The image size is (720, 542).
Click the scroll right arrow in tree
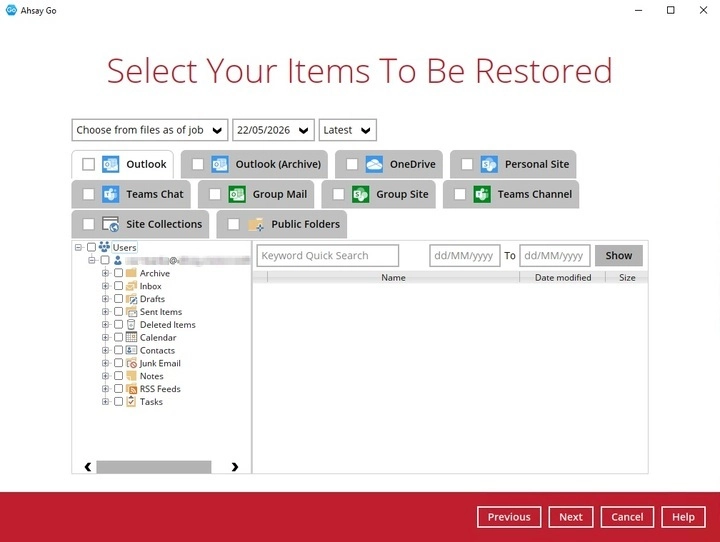pos(235,467)
